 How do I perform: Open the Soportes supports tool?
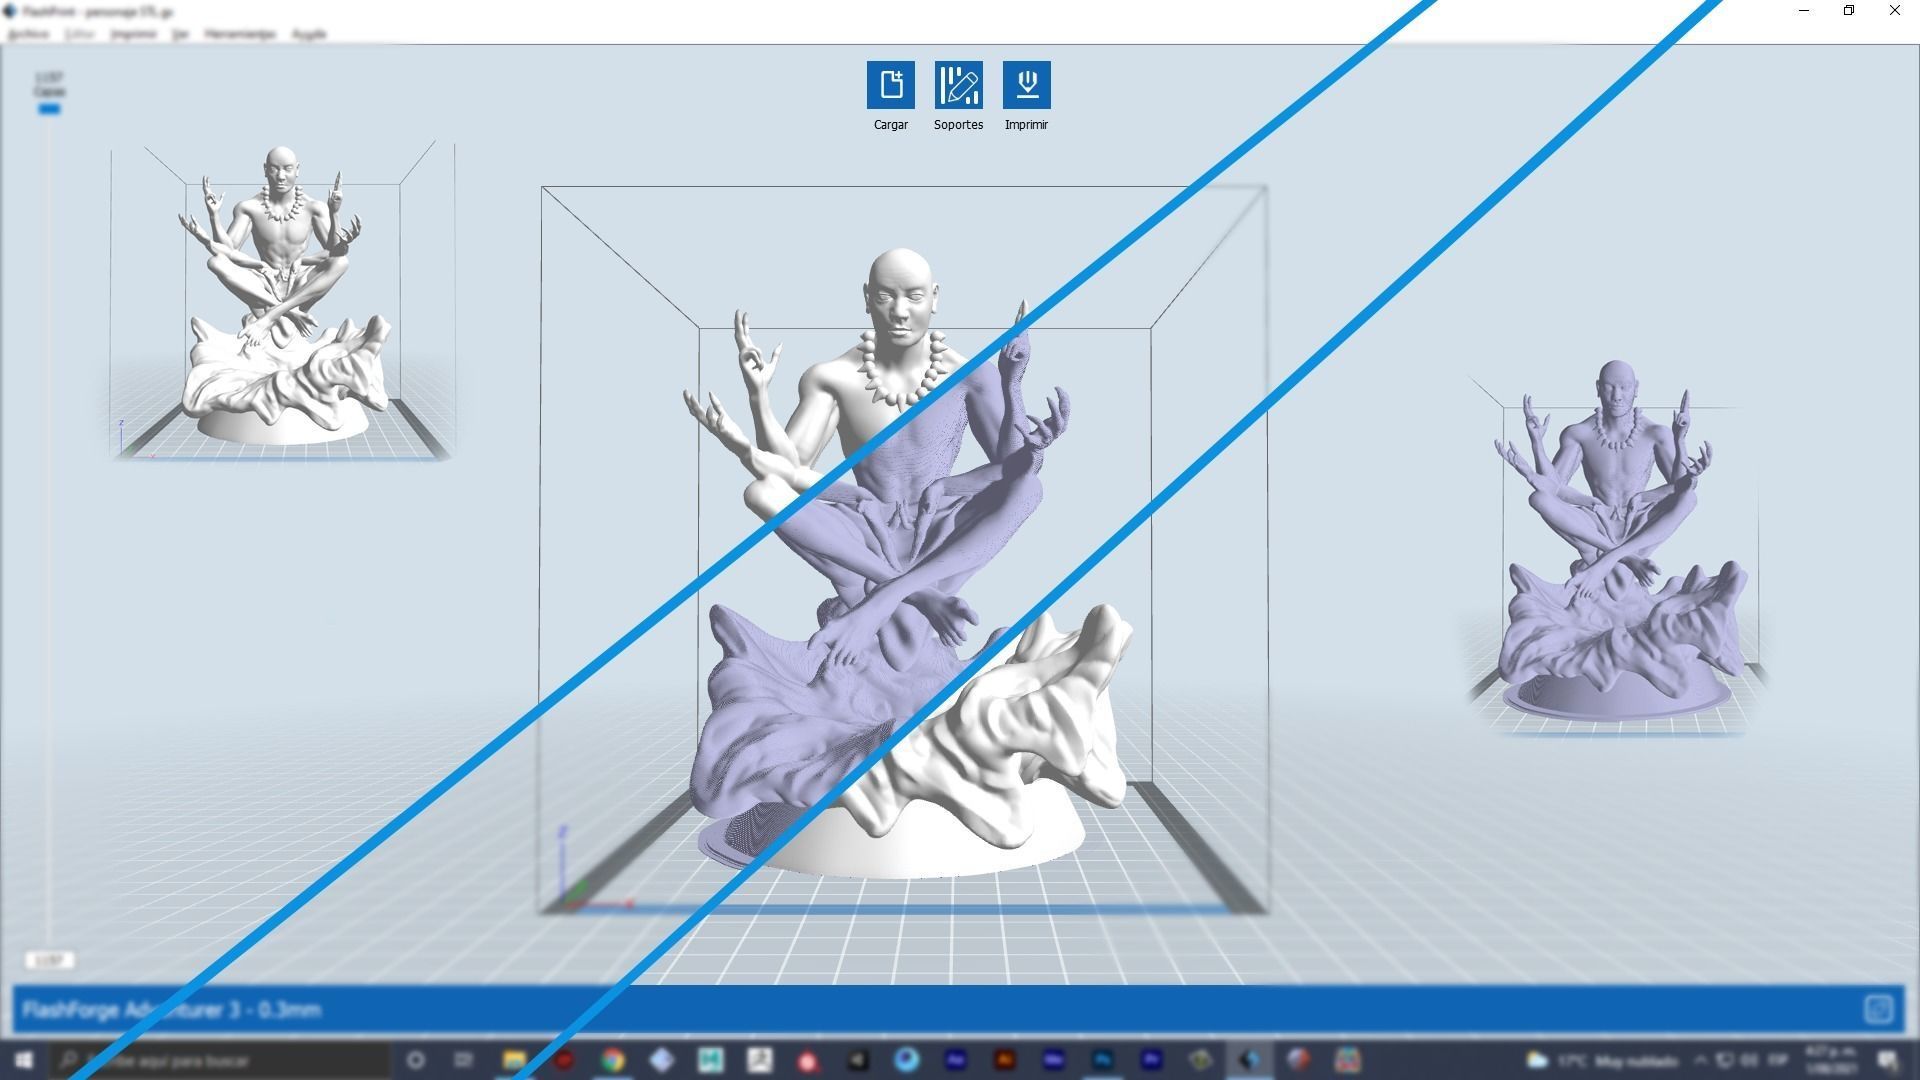(958, 85)
